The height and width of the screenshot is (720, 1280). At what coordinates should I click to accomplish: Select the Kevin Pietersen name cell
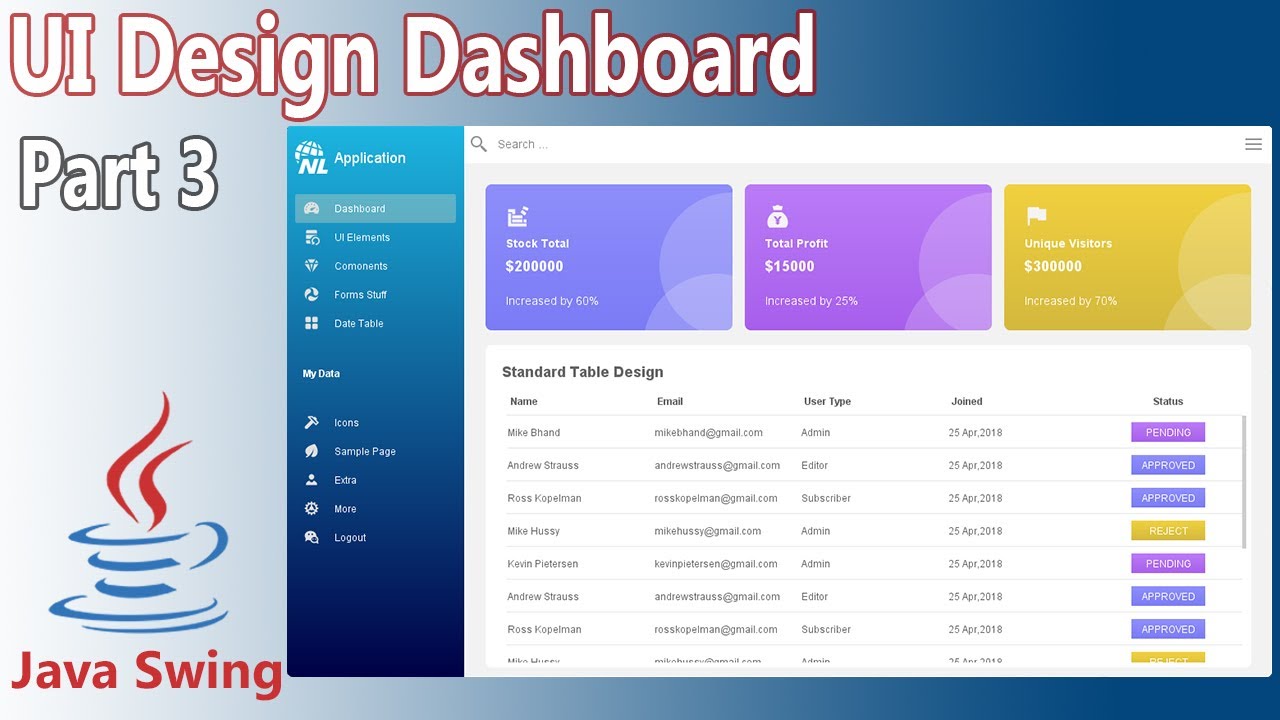point(543,564)
